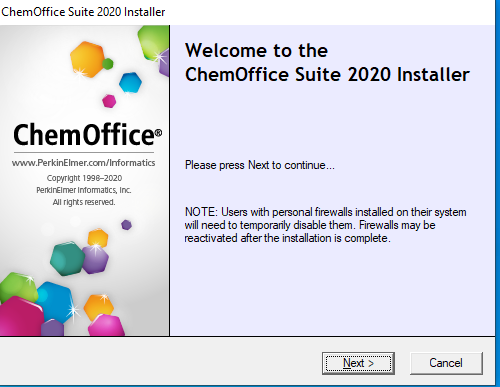
Task: Click the NOTE about personal firewalls
Action: [326, 225]
